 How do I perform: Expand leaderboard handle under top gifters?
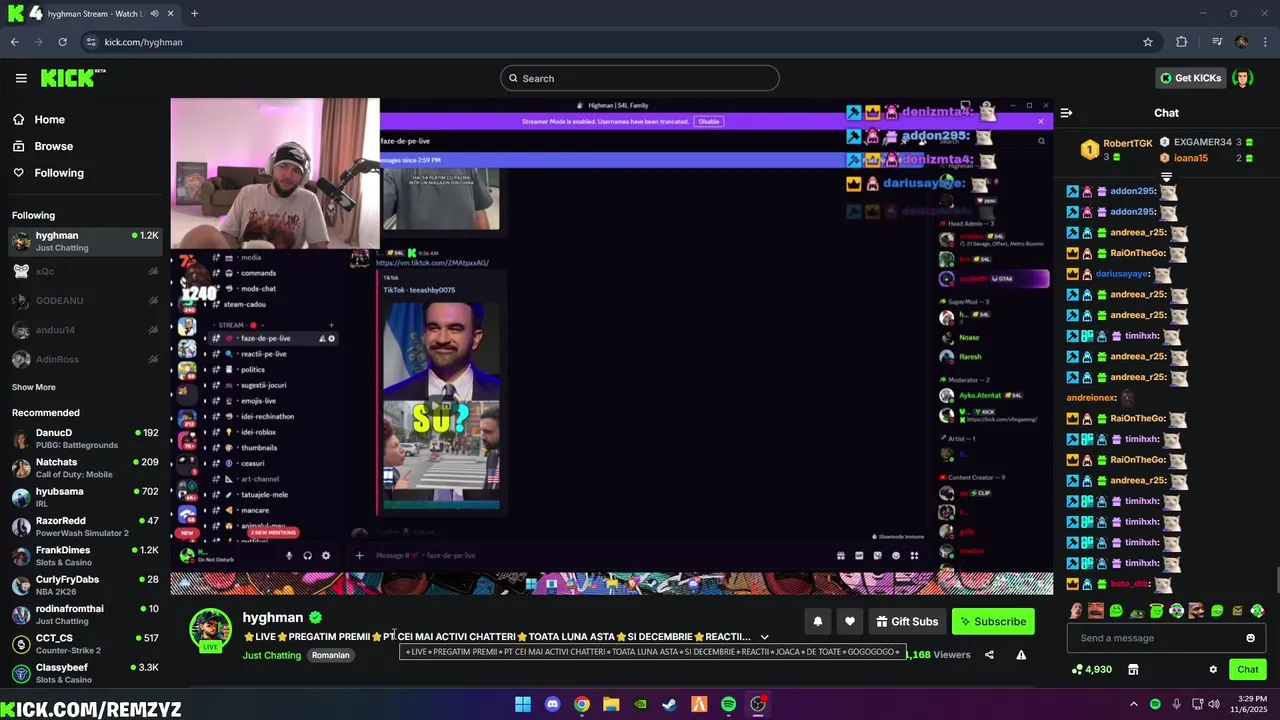[1166, 177]
